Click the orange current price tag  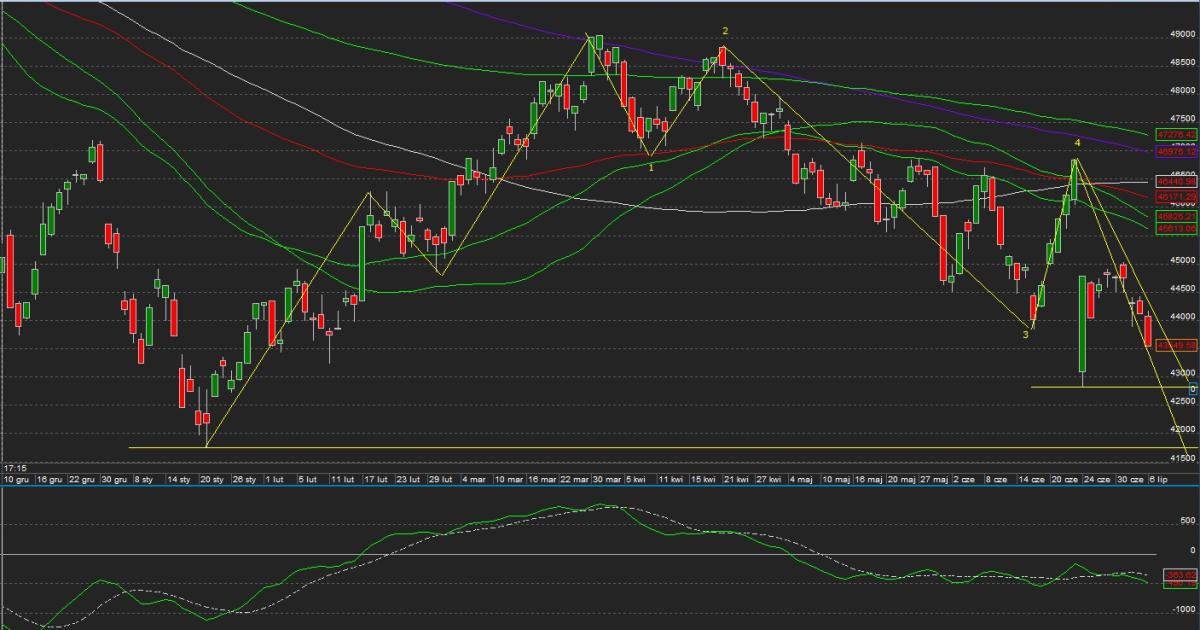click(1176, 345)
